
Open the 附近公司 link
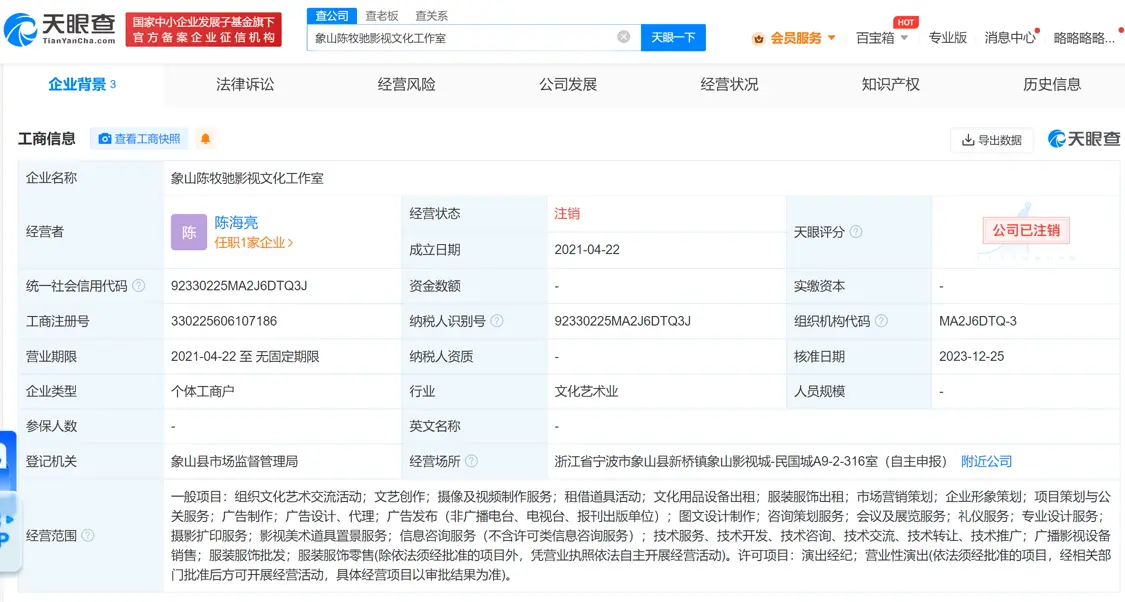coord(986,461)
